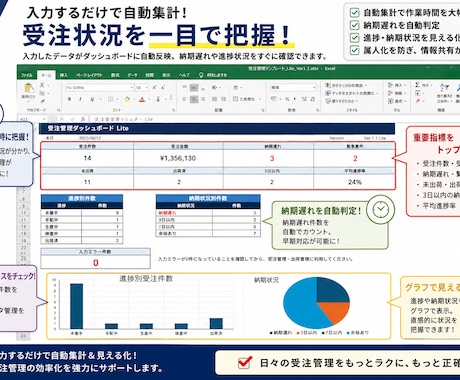
Task: Open the Clipboard group dialog launcher
Action: click(x=58, y=110)
